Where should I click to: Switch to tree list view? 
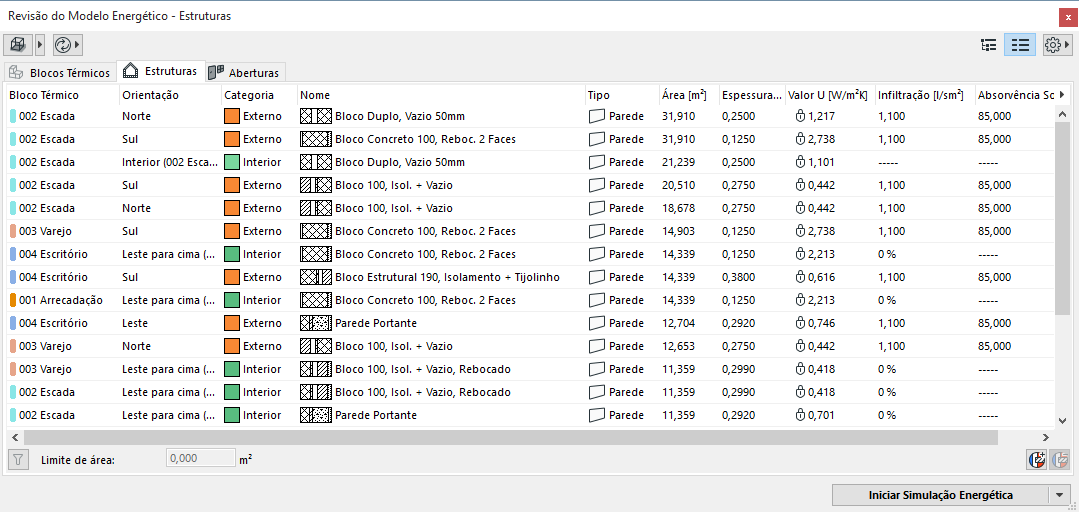coord(989,45)
